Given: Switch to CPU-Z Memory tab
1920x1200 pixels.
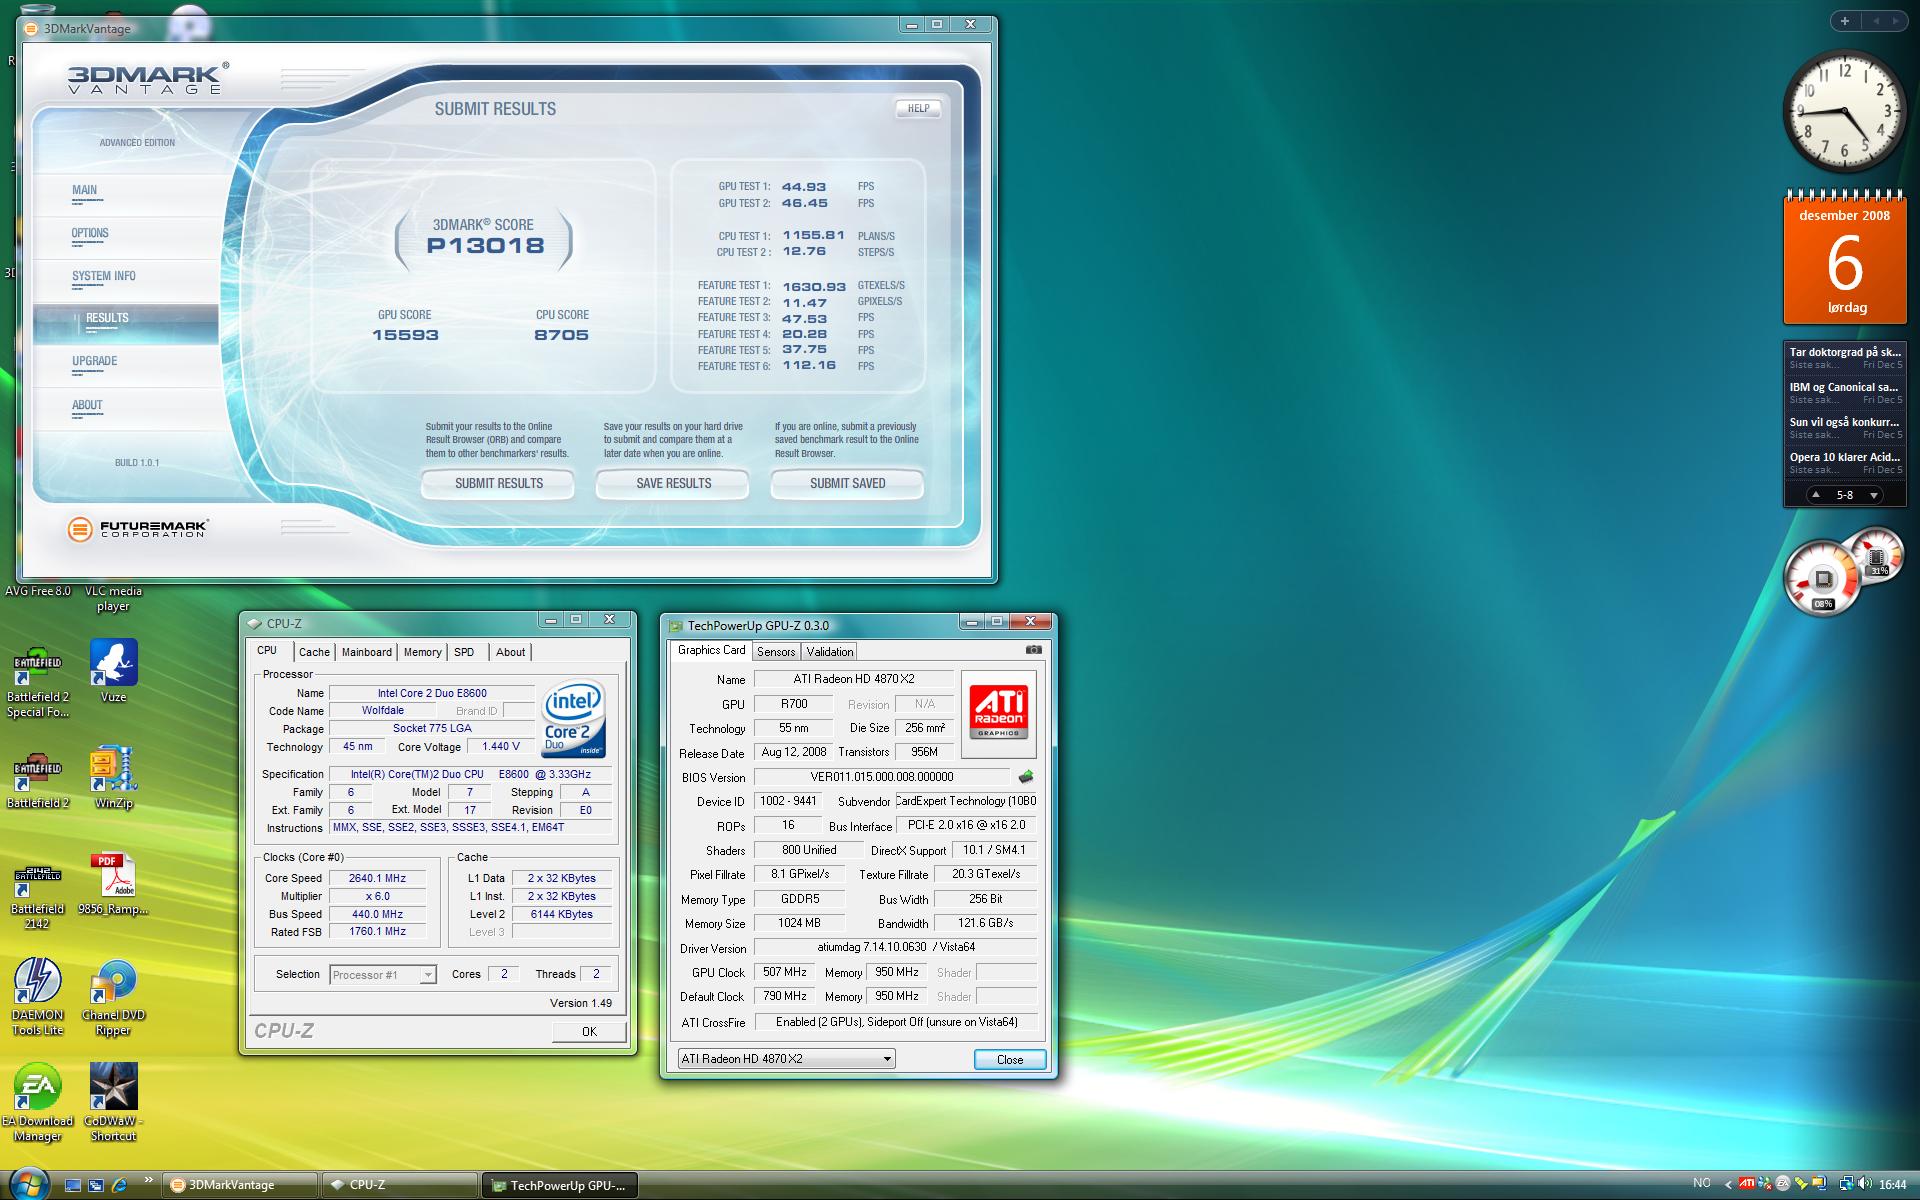Looking at the screenshot, I should pyautogui.click(x=422, y=652).
